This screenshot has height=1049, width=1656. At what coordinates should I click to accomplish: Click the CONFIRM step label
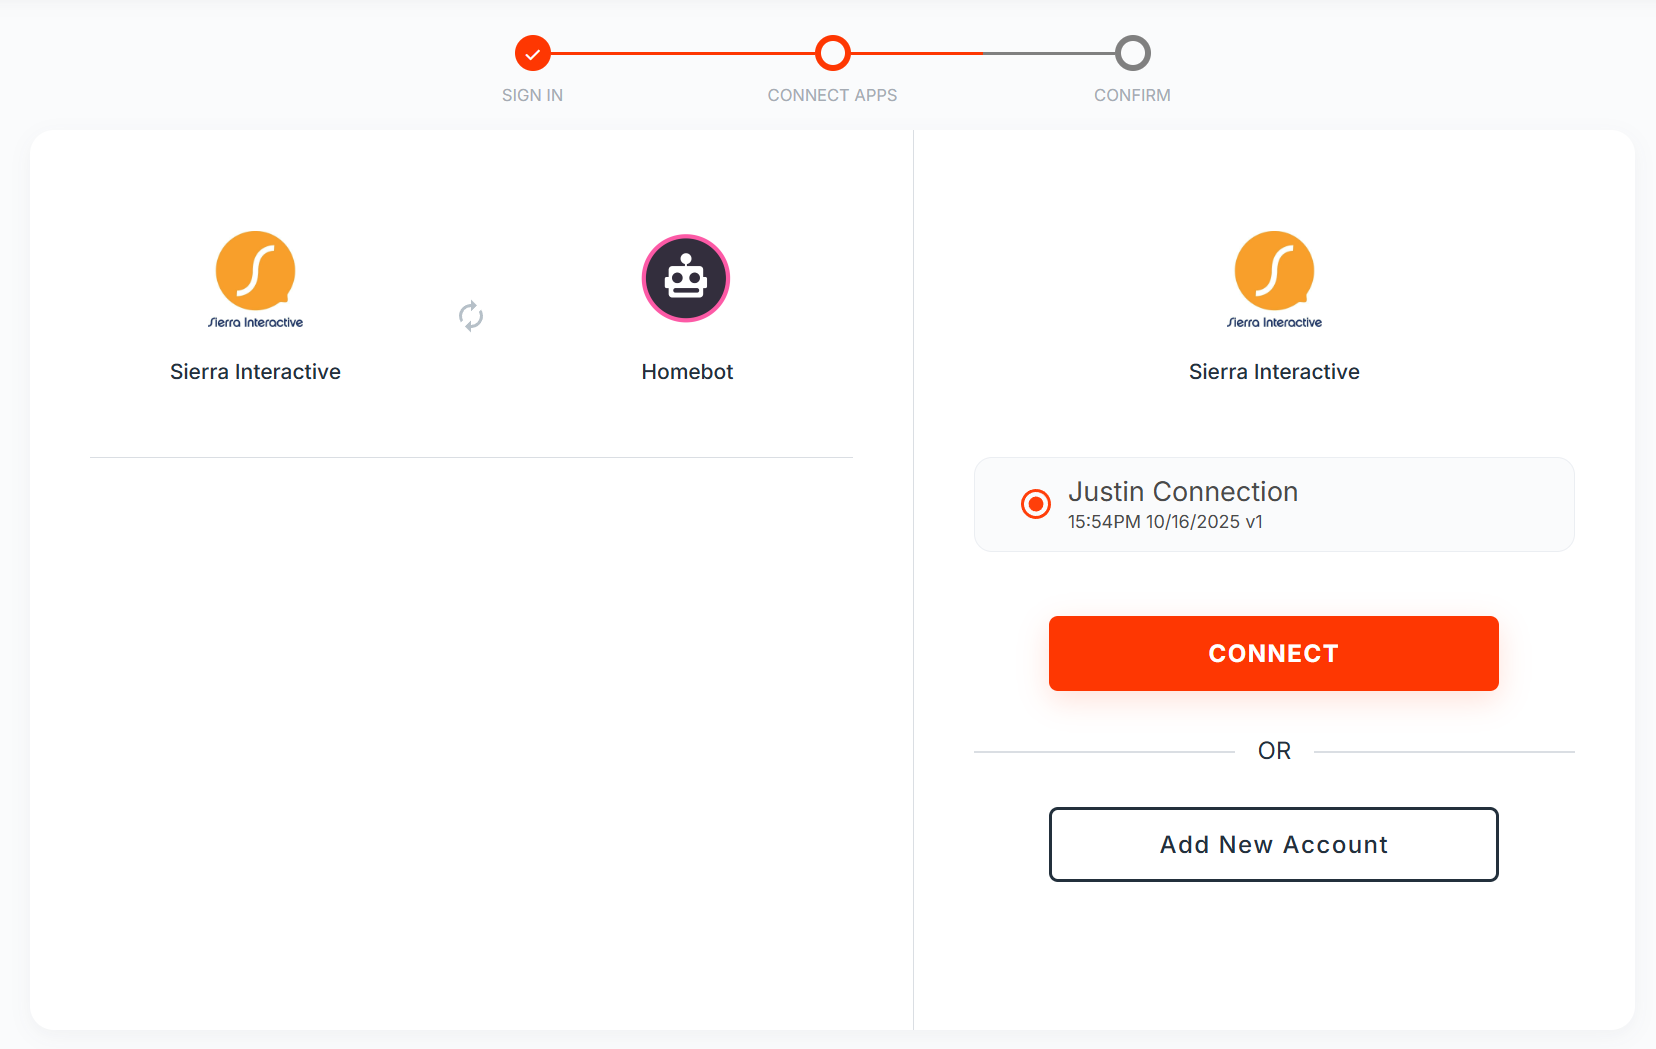(1132, 95)
